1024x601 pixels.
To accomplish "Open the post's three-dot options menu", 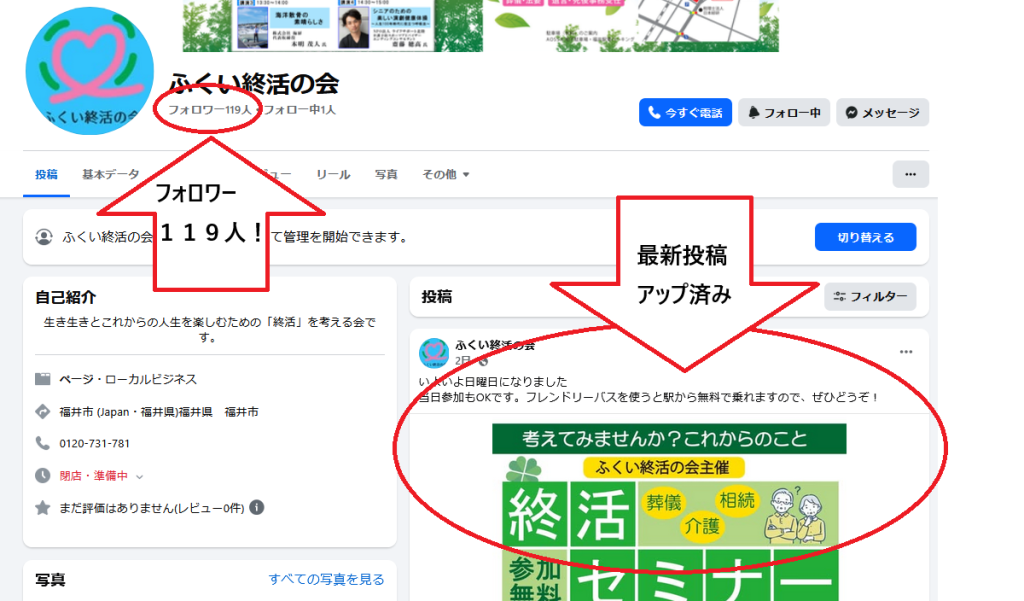I will 906,352.
